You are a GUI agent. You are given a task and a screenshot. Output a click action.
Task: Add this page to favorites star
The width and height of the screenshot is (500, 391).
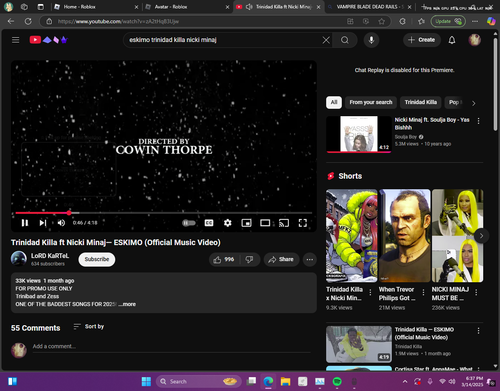click(381, 21)
